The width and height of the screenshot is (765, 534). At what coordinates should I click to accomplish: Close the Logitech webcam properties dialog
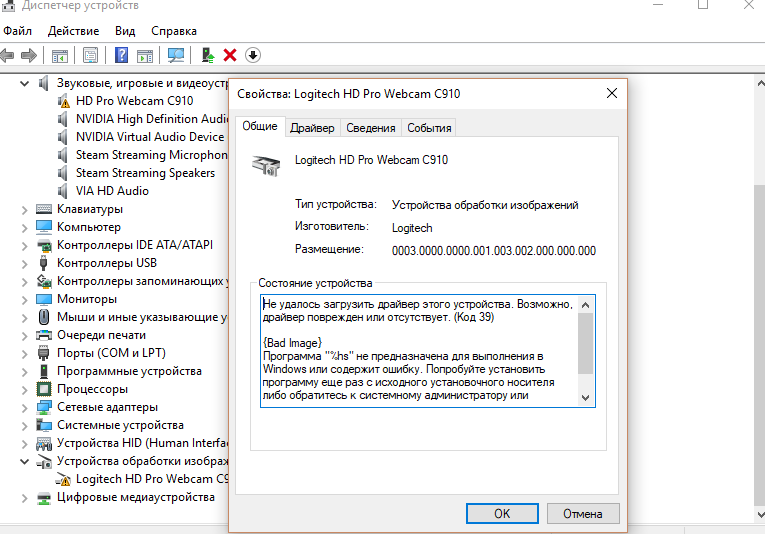[612, 93]
